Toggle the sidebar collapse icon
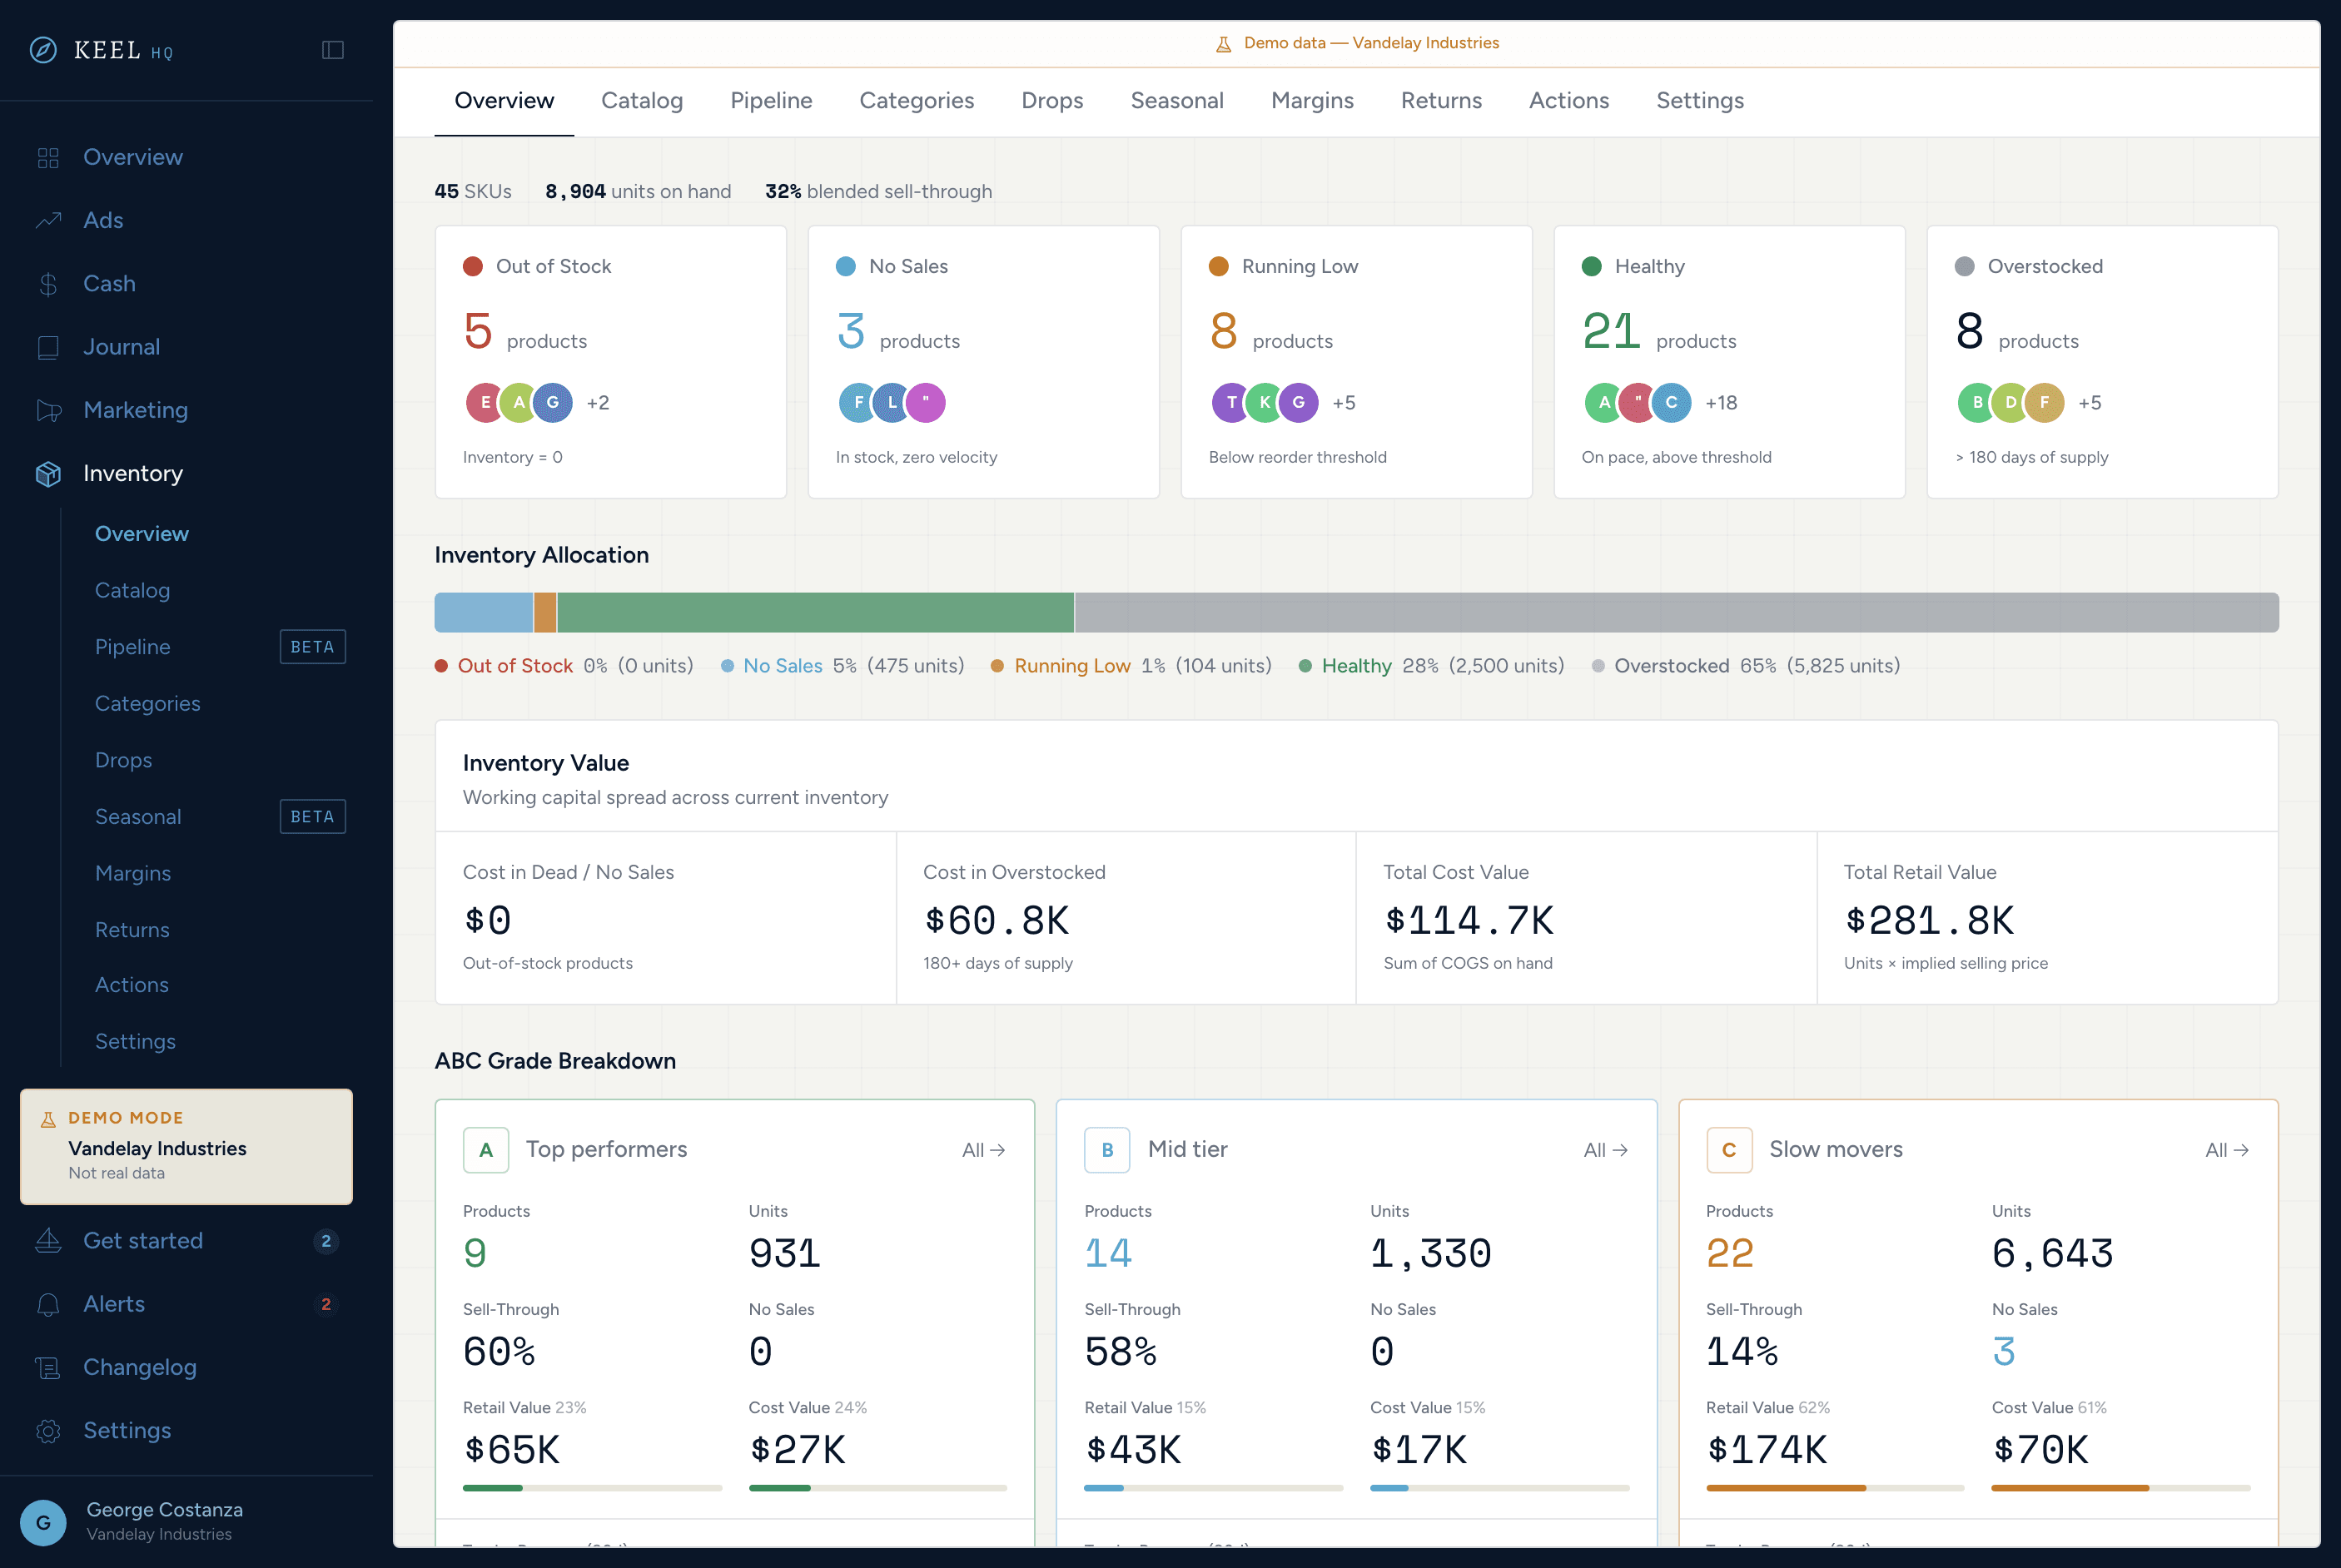 (333, 50)
